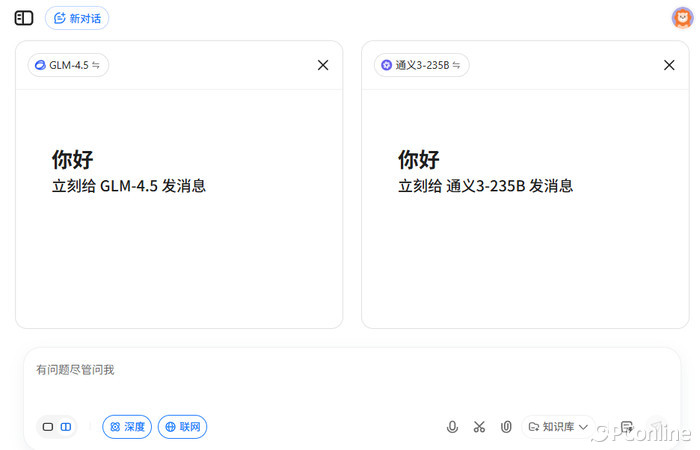The height and width of the screenshot is (450, 700).
Task: Close the 通义3-235B chat panel
Action: click(x=669, y=65)
